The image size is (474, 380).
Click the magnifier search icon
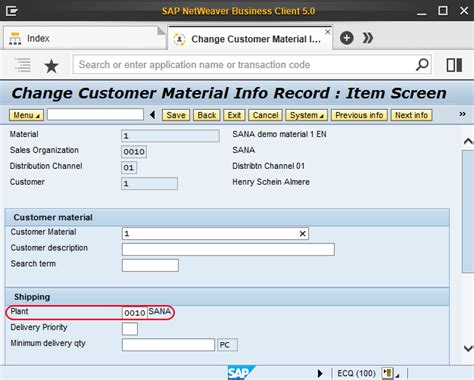[422, 64]
